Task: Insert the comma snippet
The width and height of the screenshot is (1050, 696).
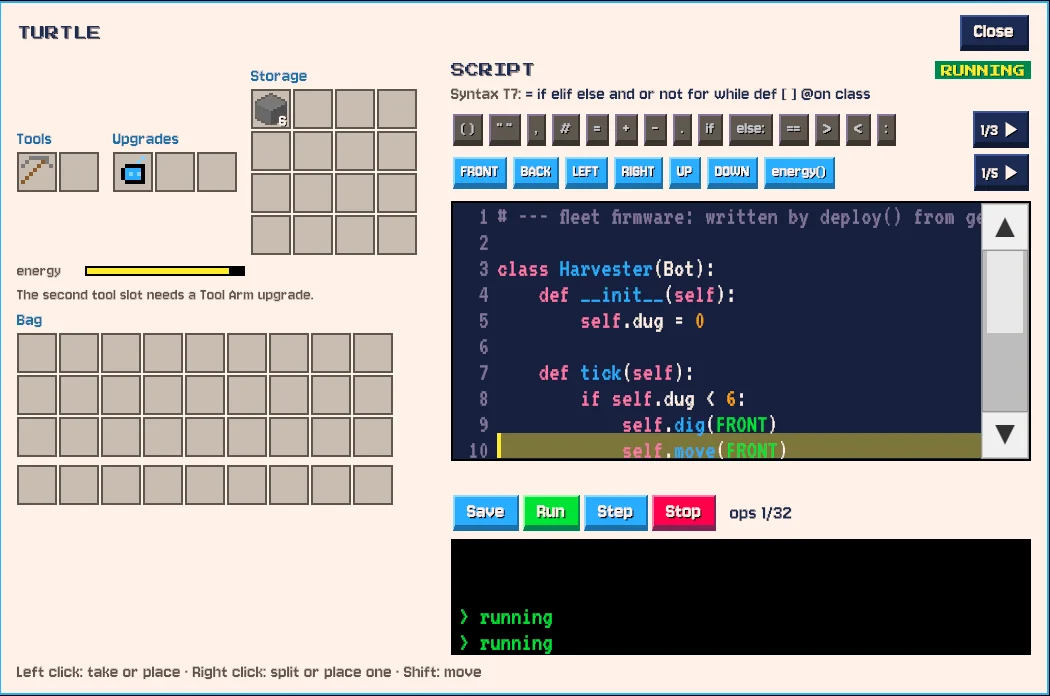Action: click(x=536, y=129)
